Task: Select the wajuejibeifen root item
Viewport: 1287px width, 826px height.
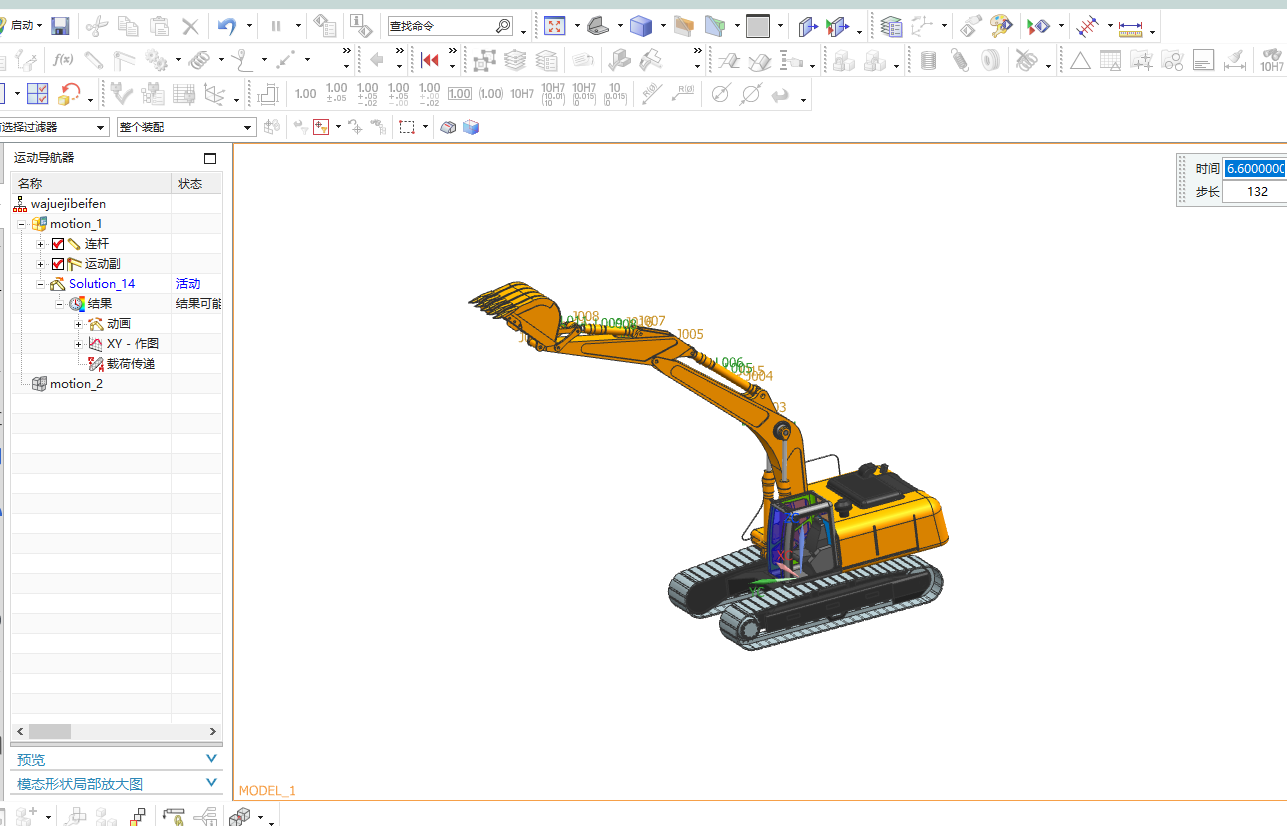Action: [68, 204]
